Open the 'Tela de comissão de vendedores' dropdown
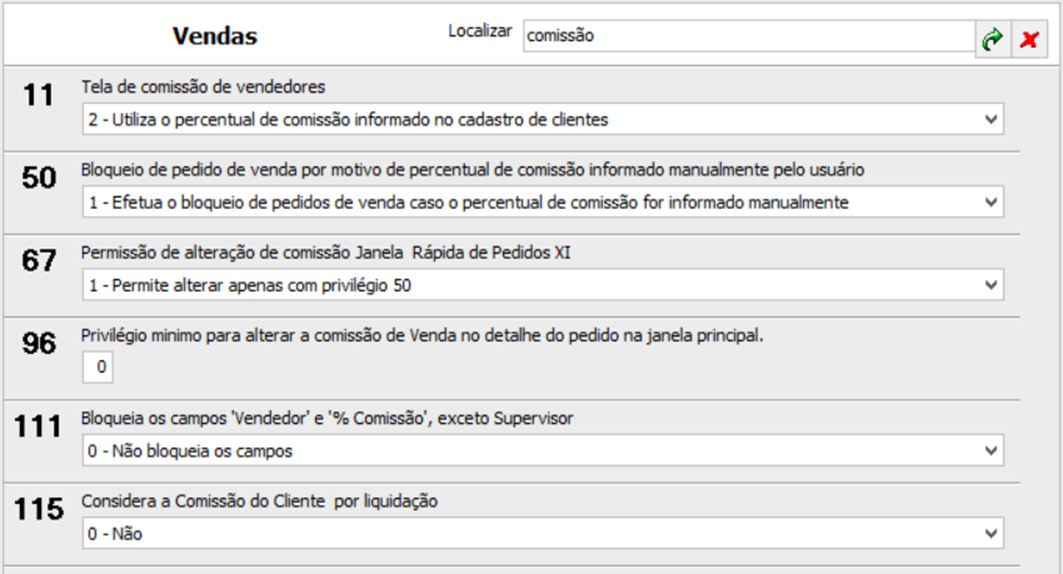This screenshot has width=1063, height=574. tap(542, 119)
